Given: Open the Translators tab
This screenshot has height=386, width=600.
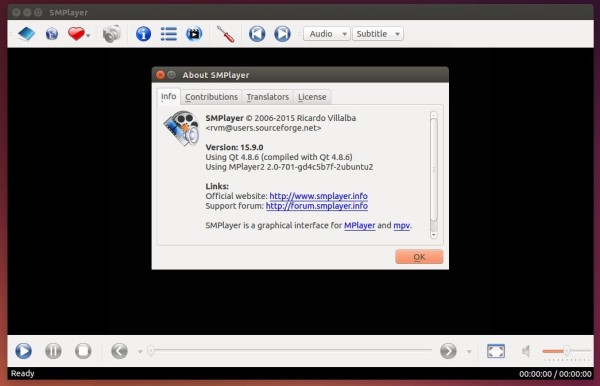Looking at the screenshot, I should pos(267,97).
